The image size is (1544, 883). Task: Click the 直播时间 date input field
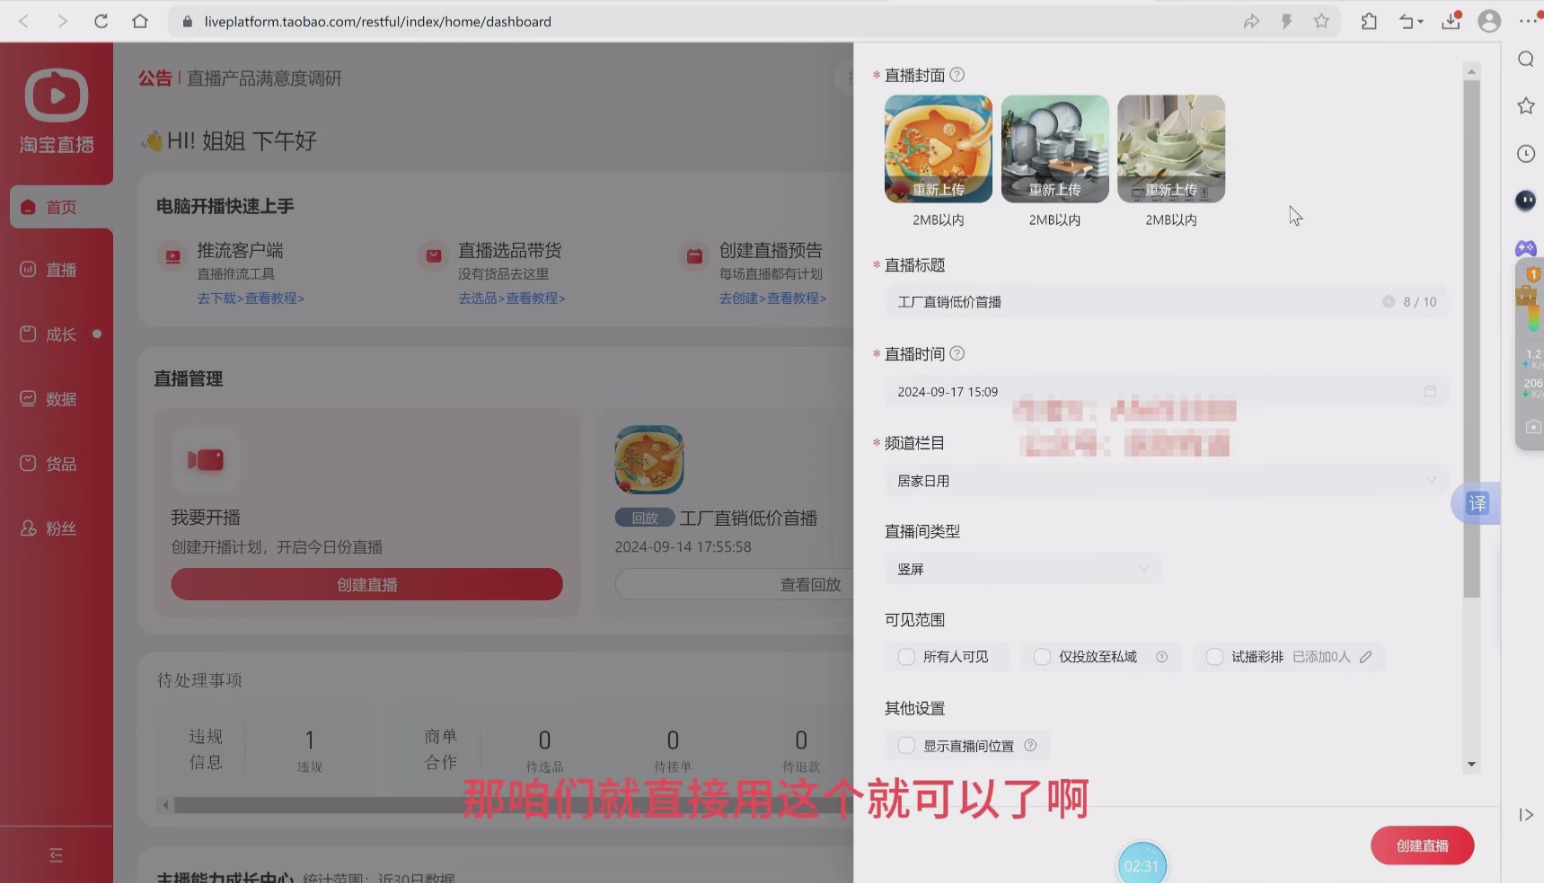pyautogui.click(x=1165, y=391)
